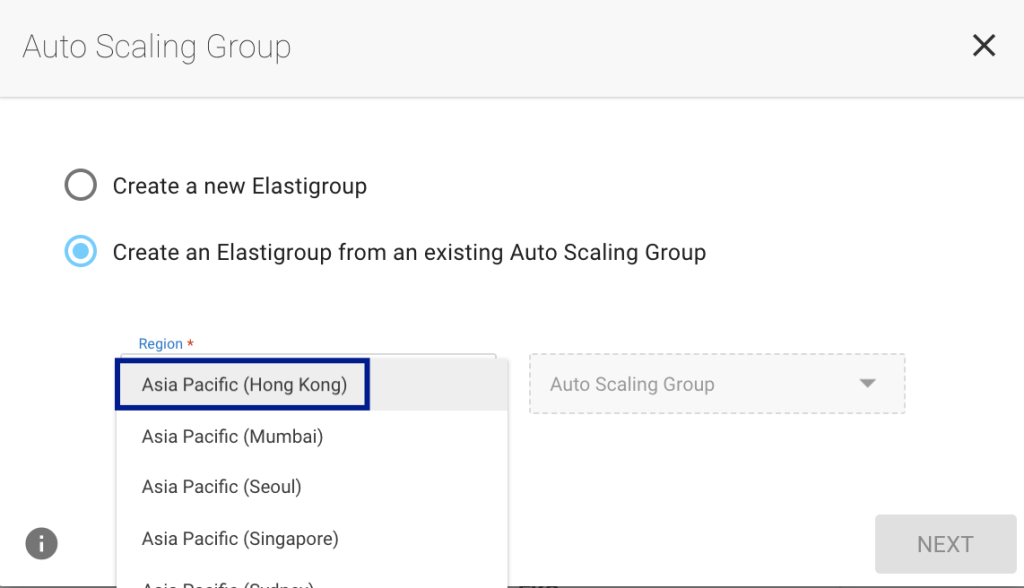Select the Create a new Elastigroup radio button
The height and width of the screenshot is (588, 1024).
point(80,186)
